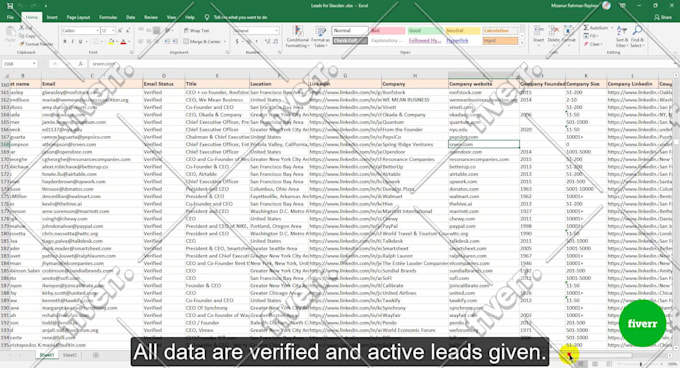Open the File menu
This screenshot has height=368, width=680.
tap(10, 17)
